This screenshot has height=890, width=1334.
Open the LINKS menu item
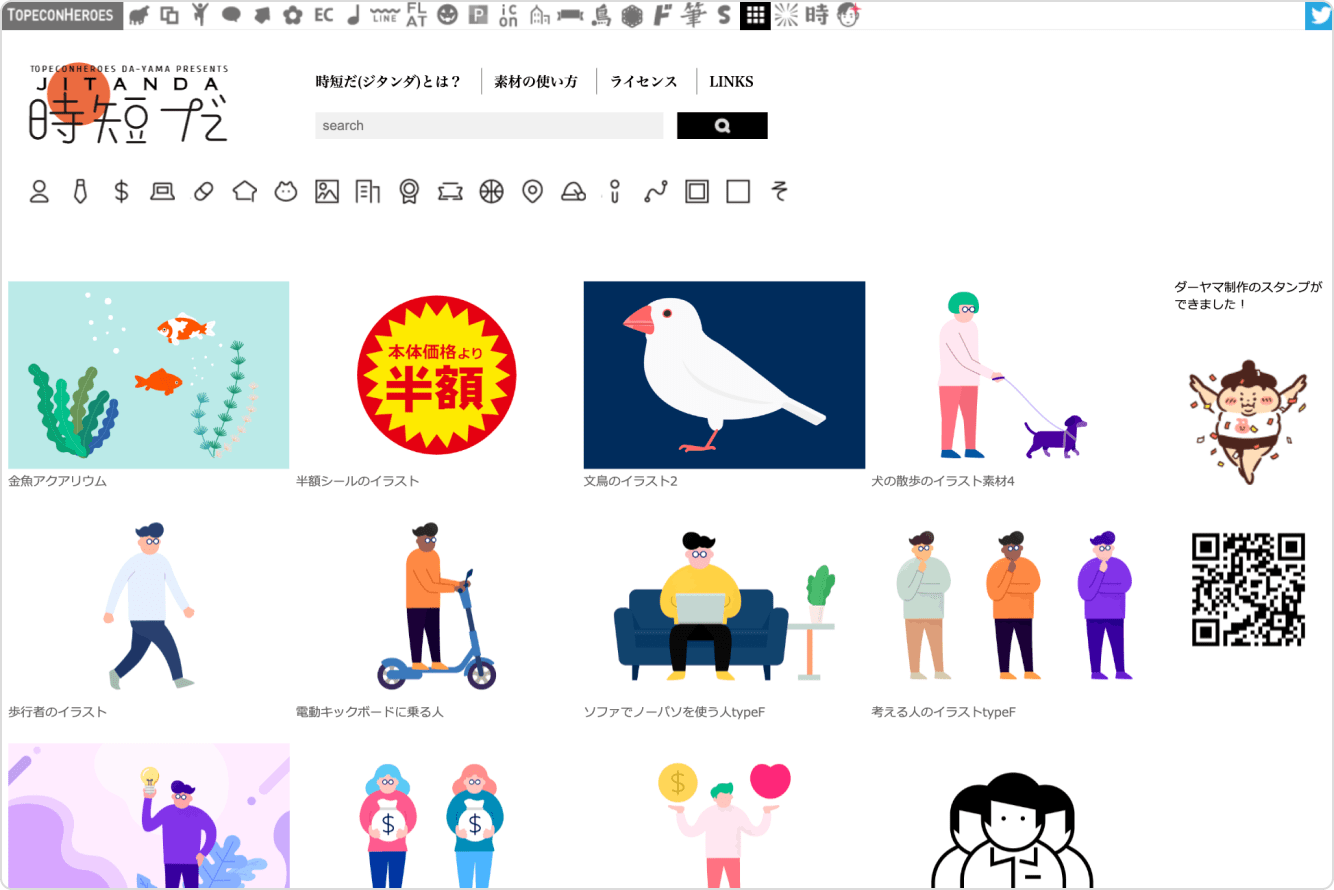click(x=731, y=82)
